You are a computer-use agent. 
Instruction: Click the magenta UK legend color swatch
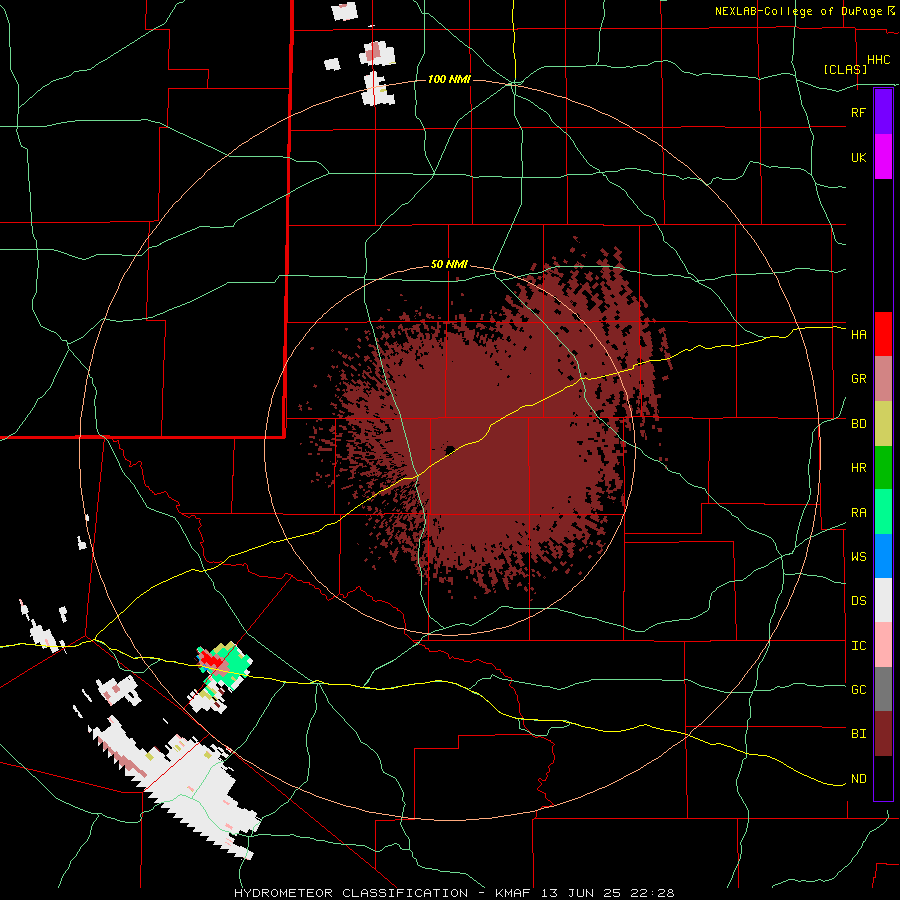tap(883, 157)
